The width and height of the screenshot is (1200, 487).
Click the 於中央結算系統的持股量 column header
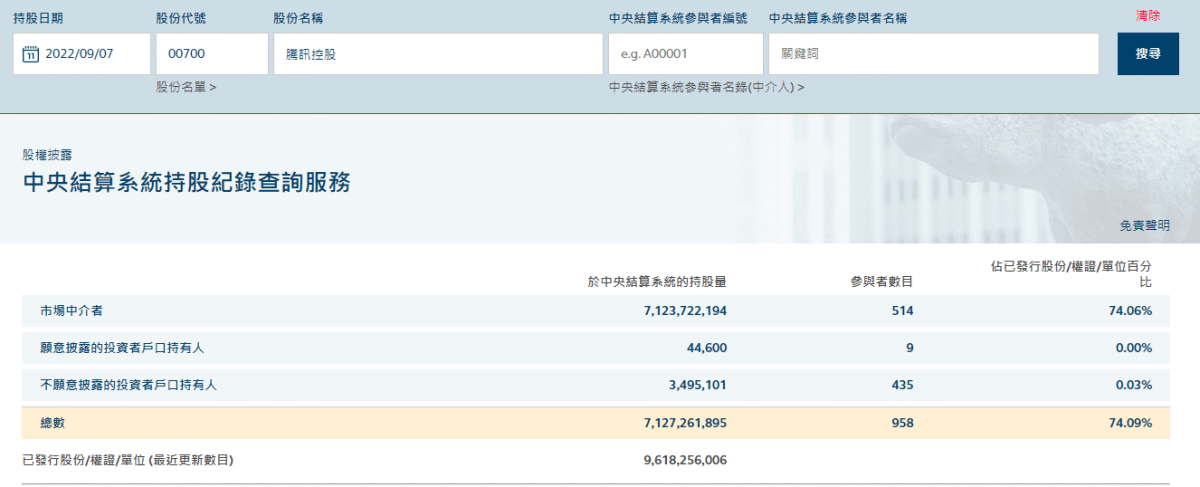pyautogui.click(x=657, y=282)
